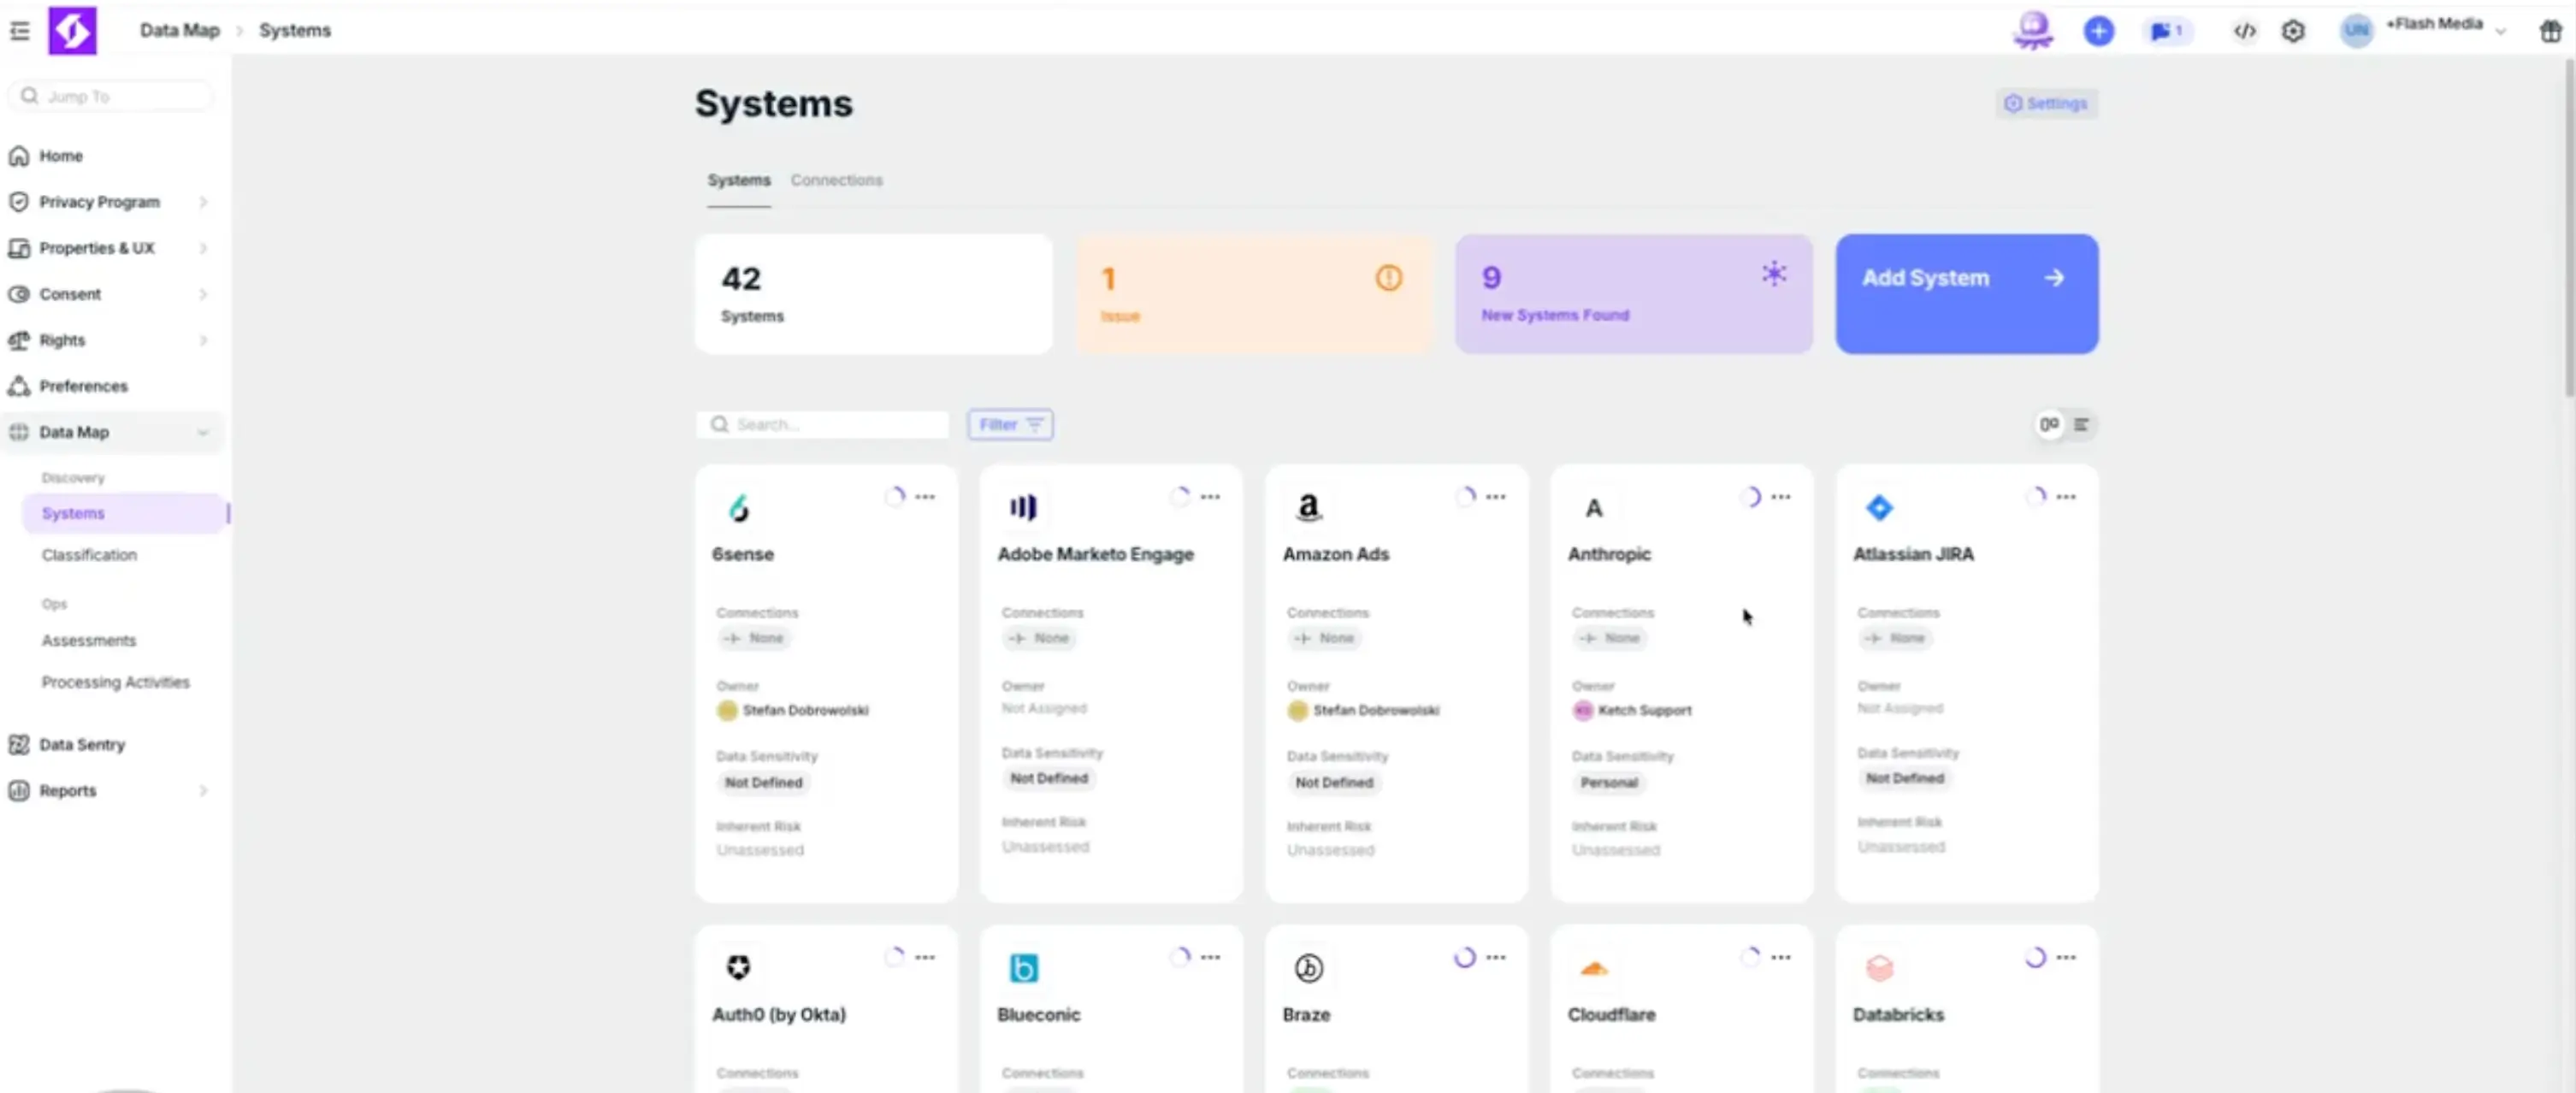Open the 6sense card more options menu
This screenshot has height=1093, width=2576.
925,496
